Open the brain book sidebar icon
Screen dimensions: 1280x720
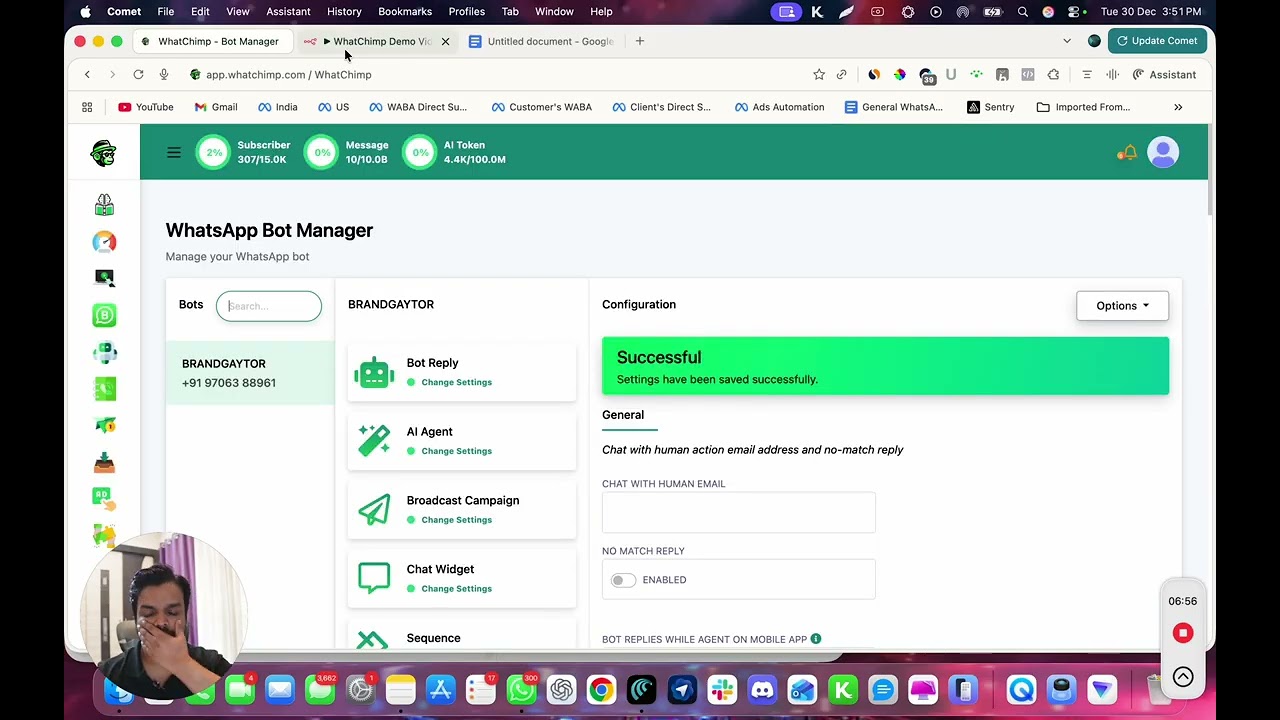tap(104, 204)
